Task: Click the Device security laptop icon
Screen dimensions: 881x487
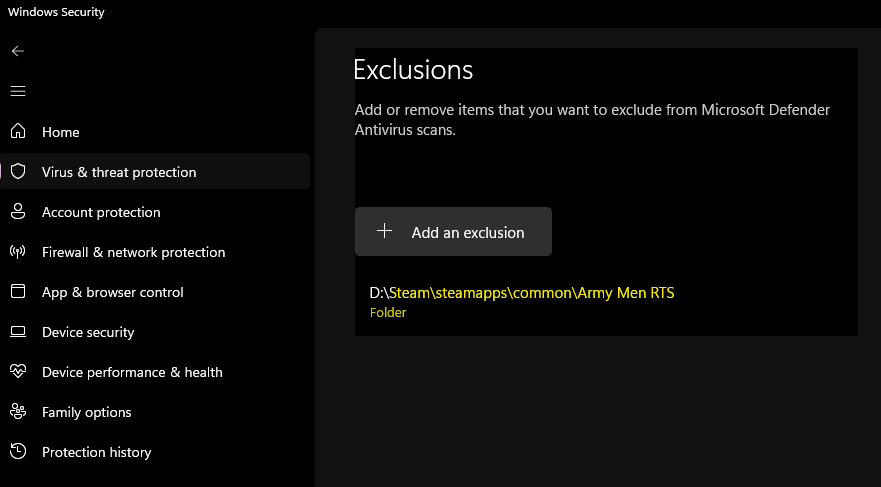Action: click(17, 332)
